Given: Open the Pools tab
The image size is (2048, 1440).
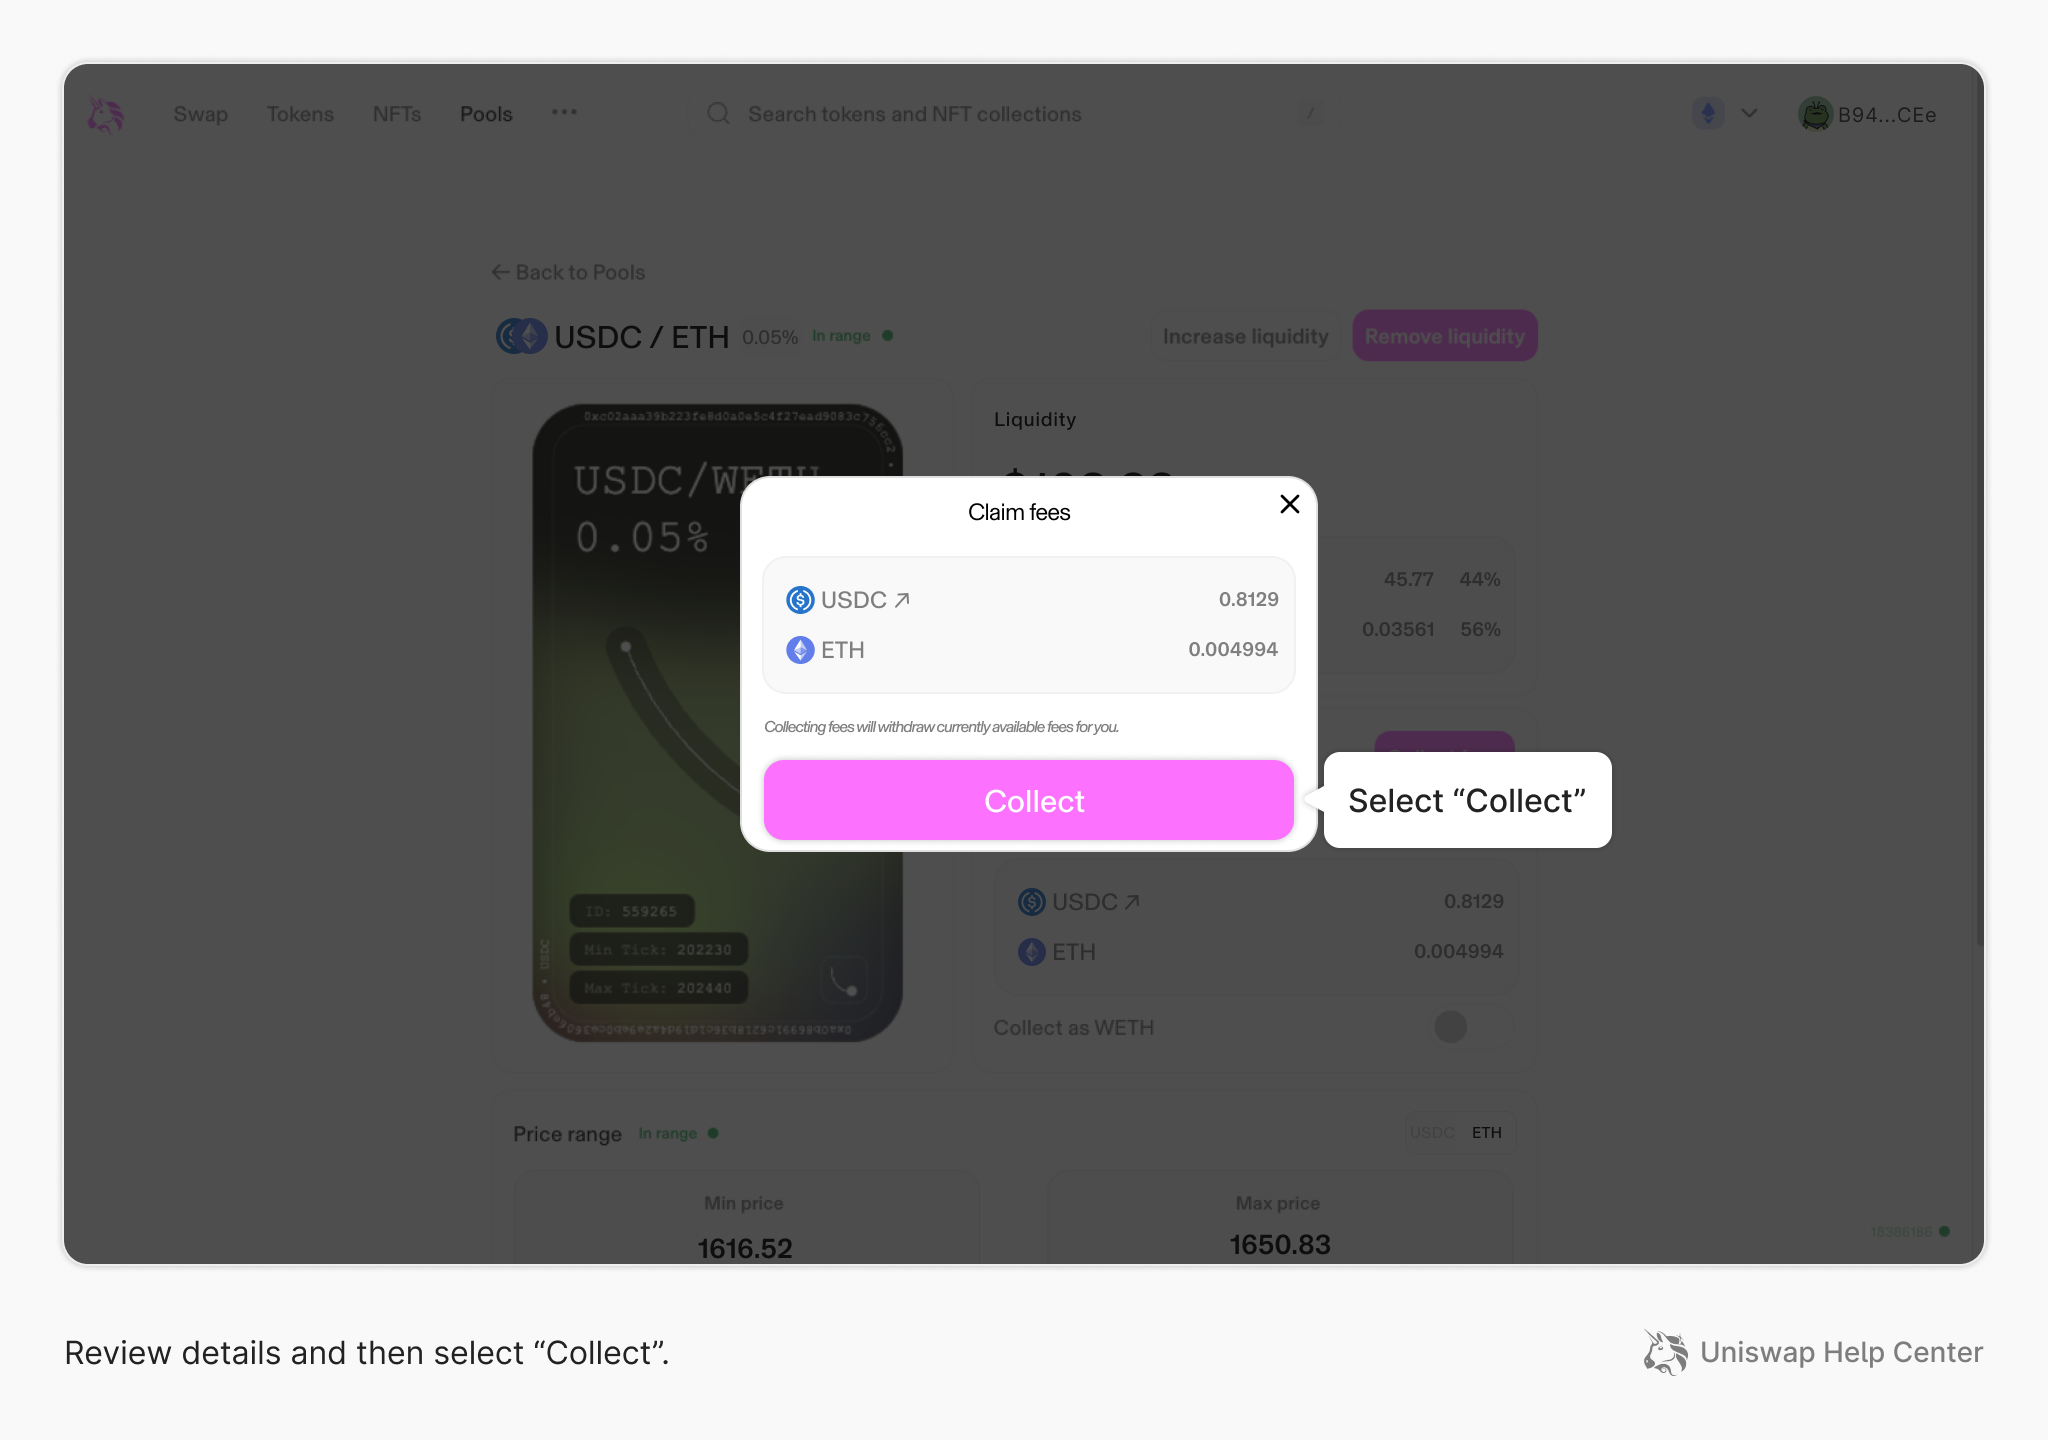Looking at the screenshot, I should click(486, 114).
